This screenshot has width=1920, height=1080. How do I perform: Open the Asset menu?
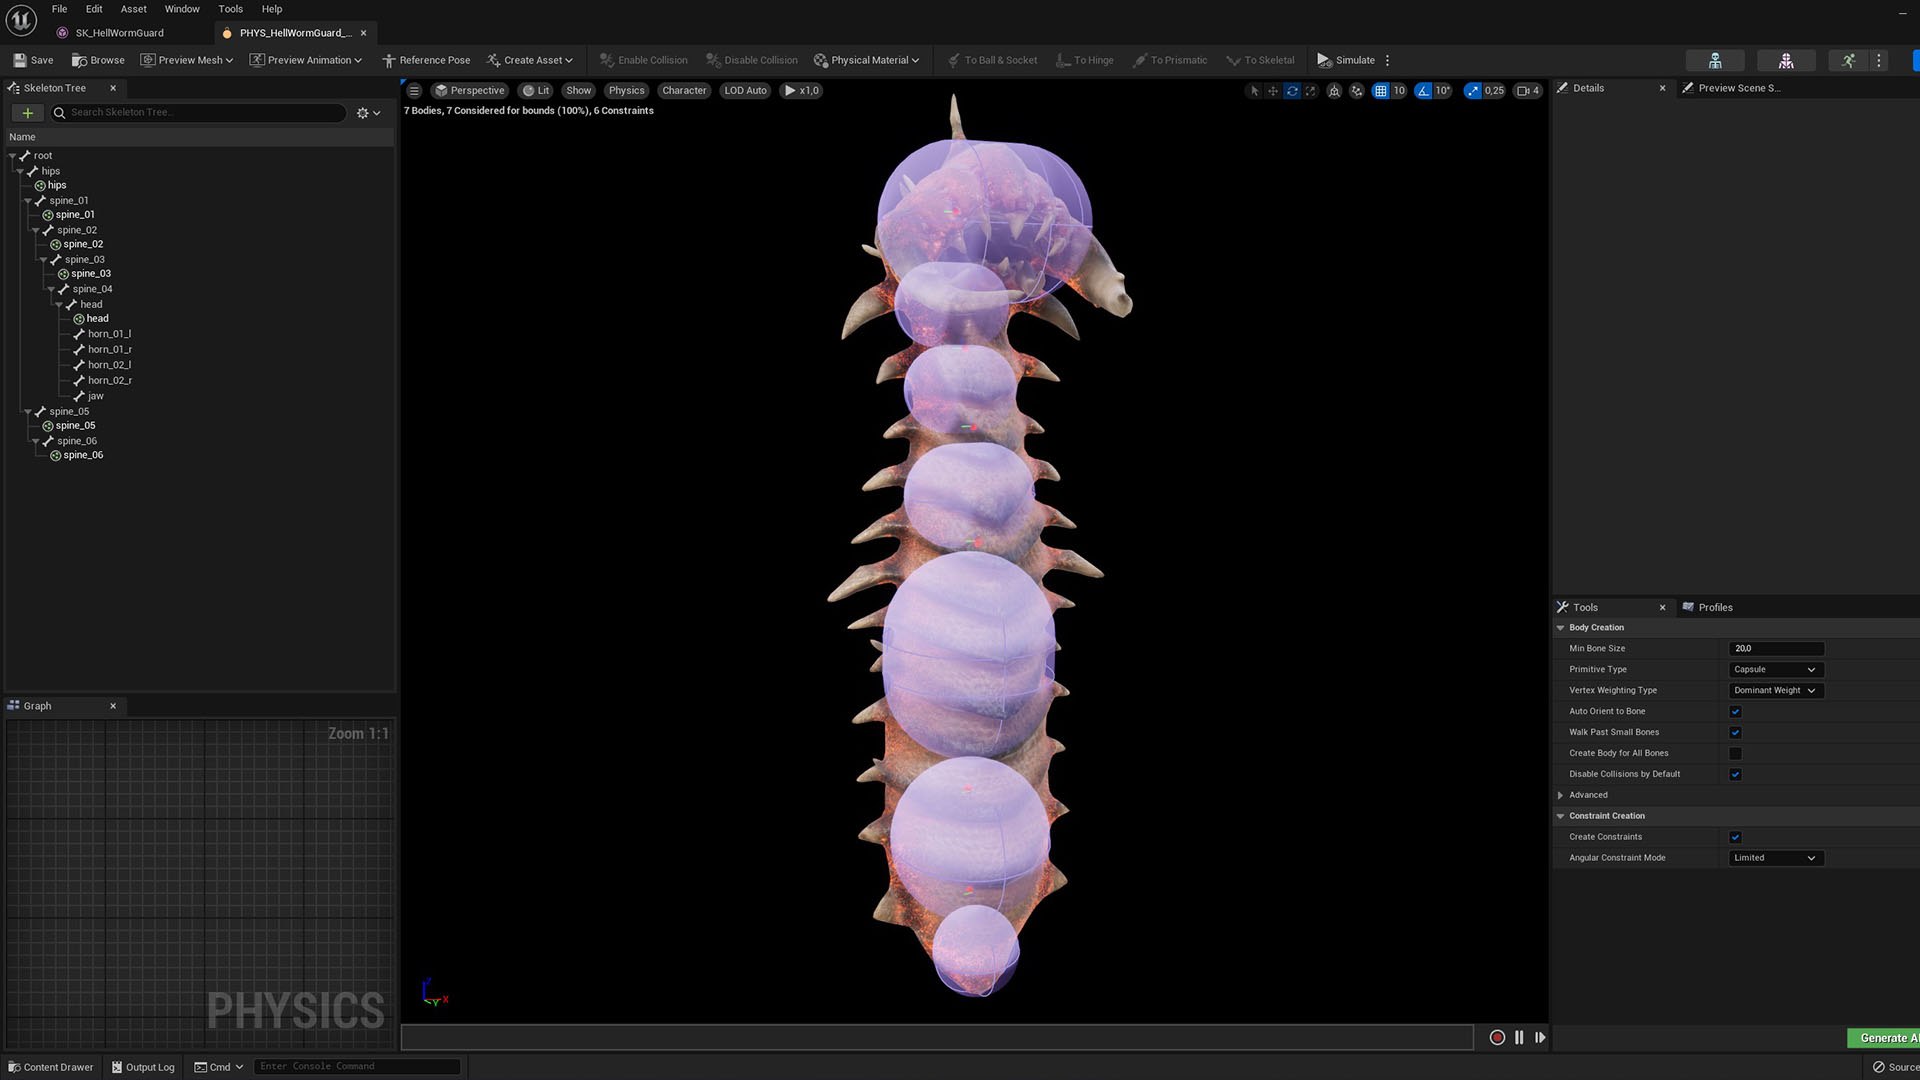pos(133,9)
